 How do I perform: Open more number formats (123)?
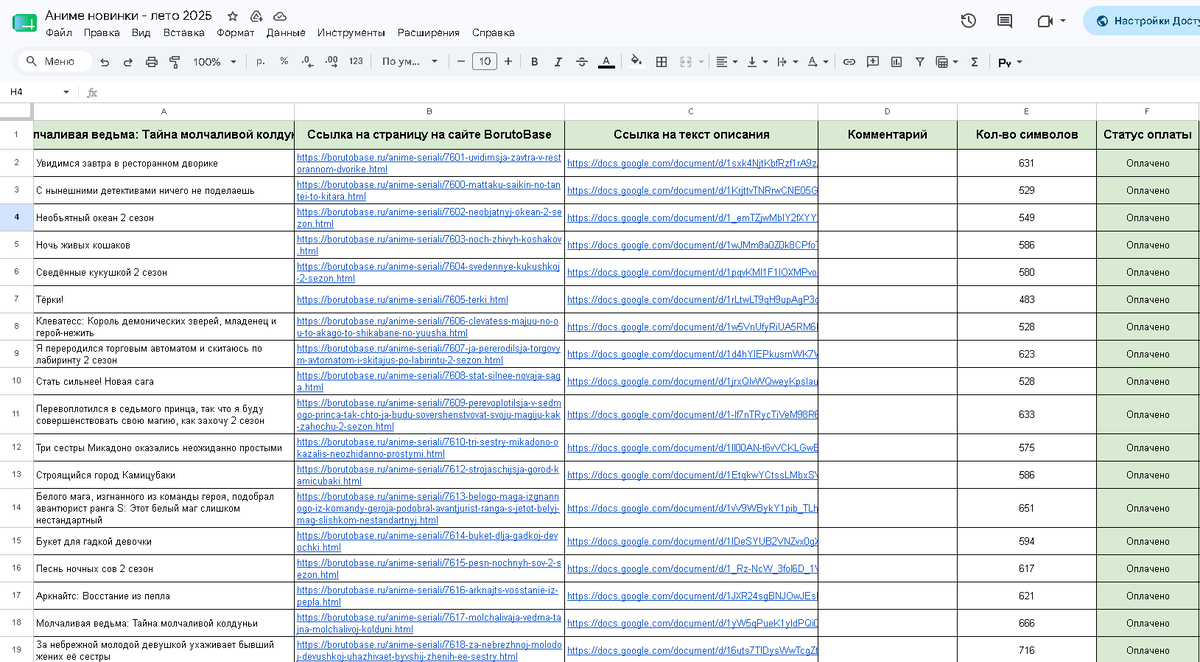coord(356,62)
